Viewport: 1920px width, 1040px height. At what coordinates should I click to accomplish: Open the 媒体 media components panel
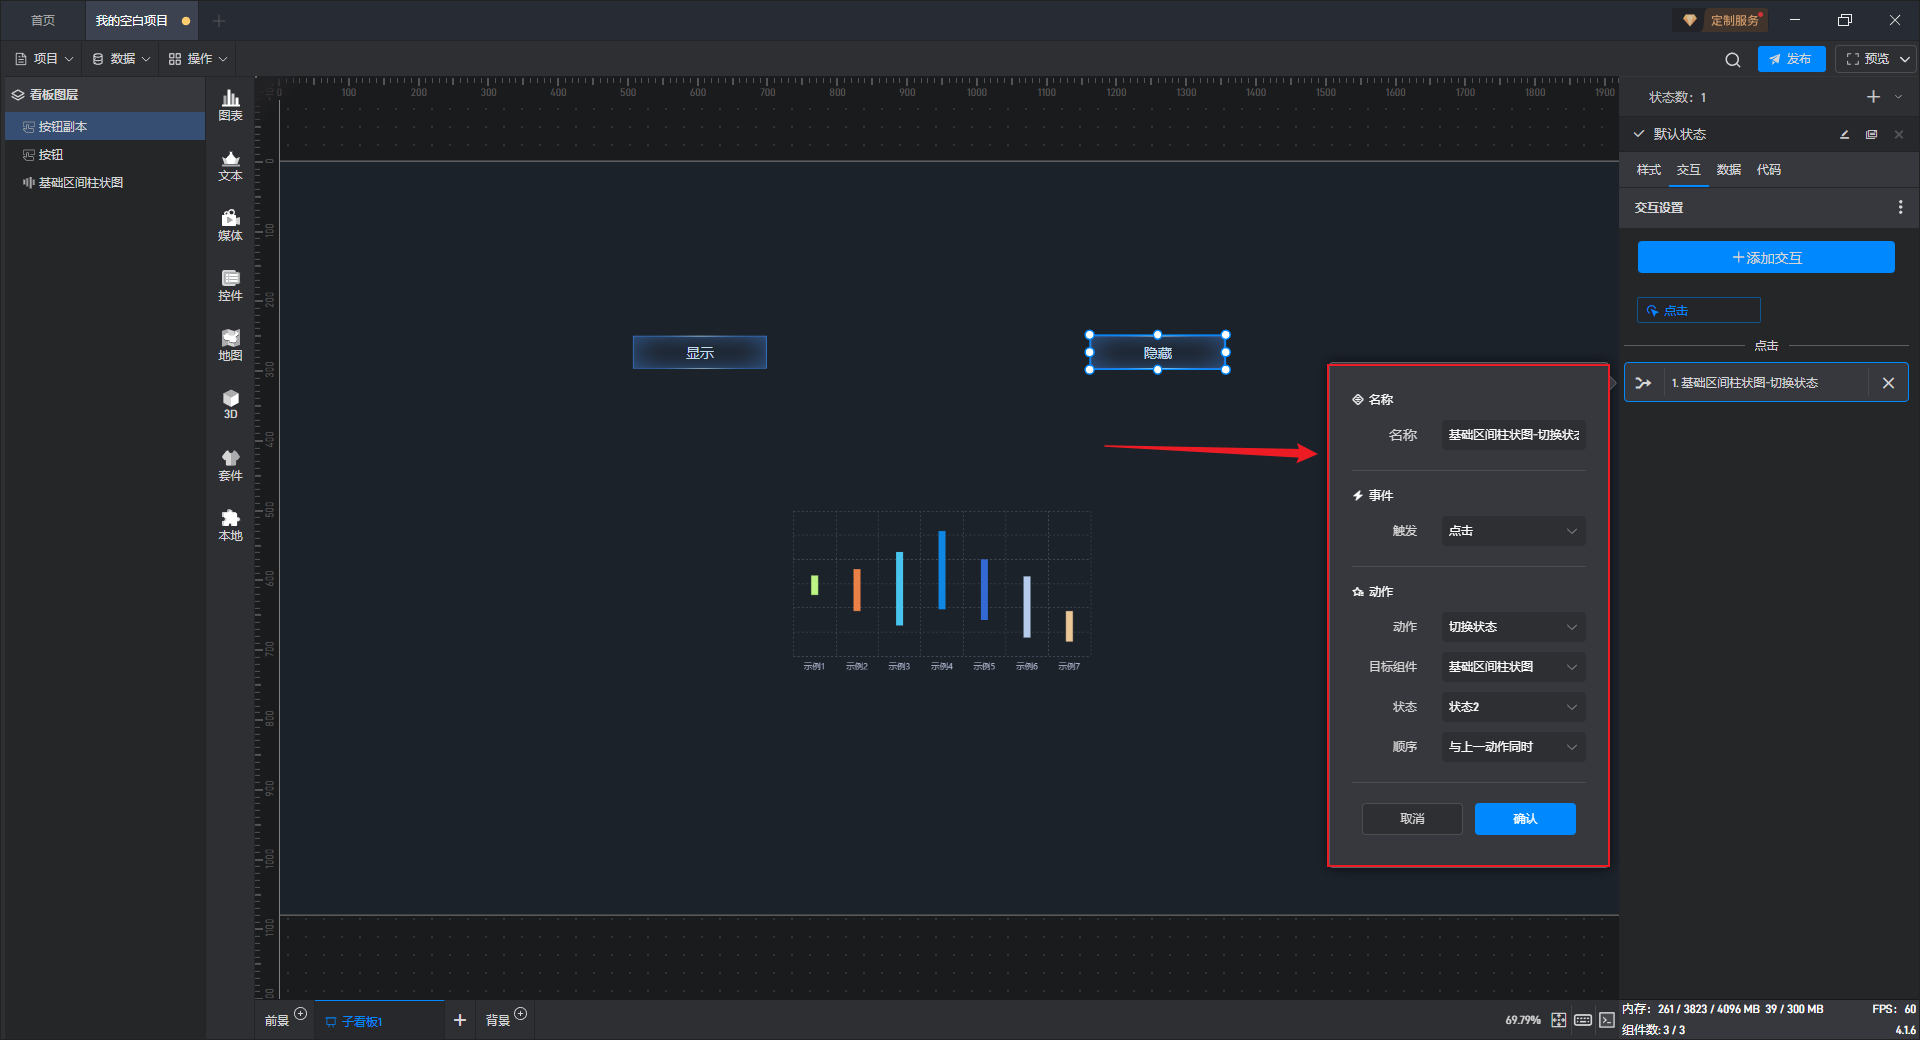coord(230,225)
